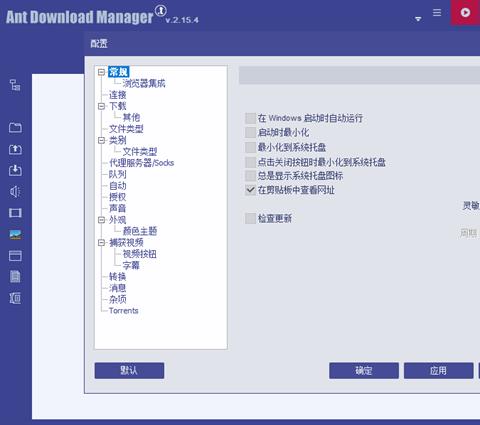This screenshot has height=425, width=480.
Task: Click the archive file icon at sidebar bottom
Action: pyautogui.click(x=15, y=298)
